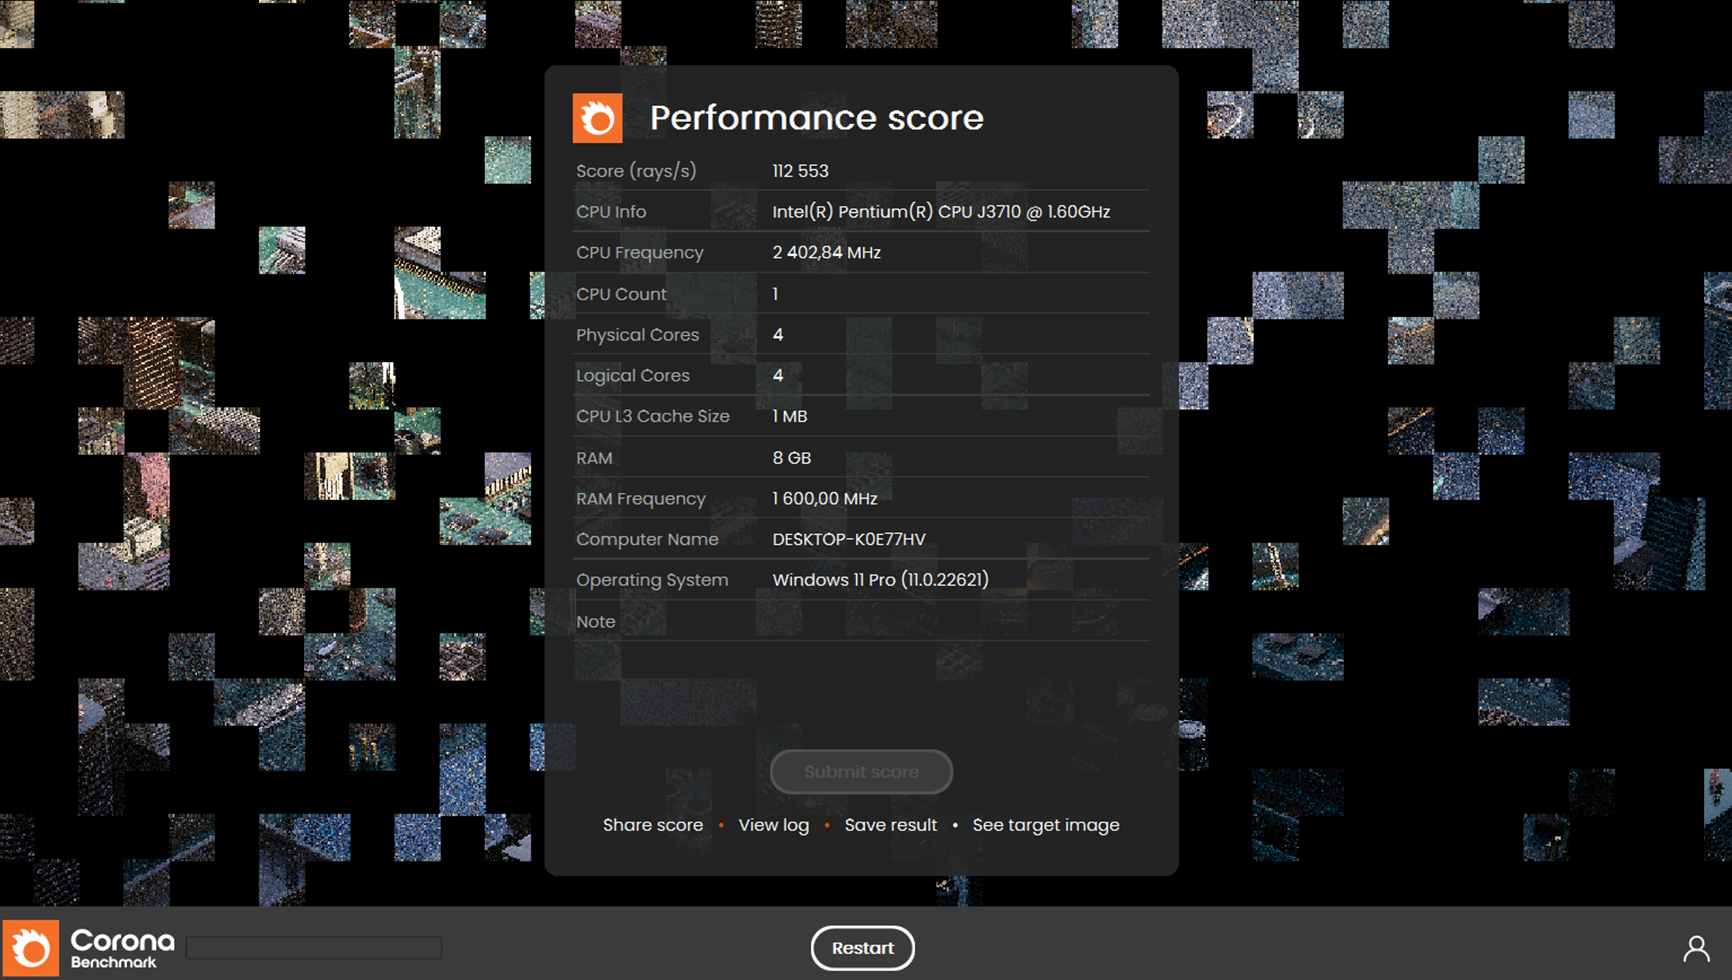Click the Corona Benchmark logo in bottom bar
Image resolution: width=1732 pixels, height=980 pixels.
[x=31, y=948]
